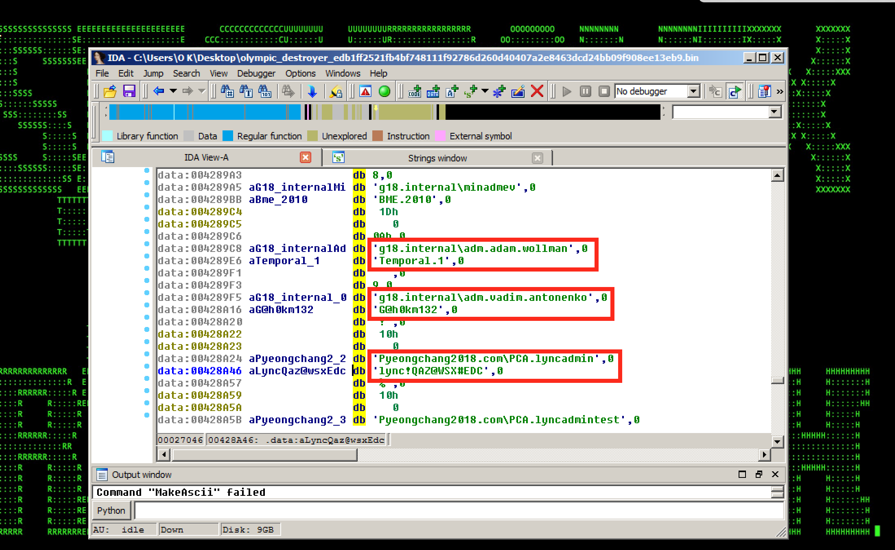The height and width of the screenshot is (550, 895).
Task: Switch to the Strings window tab
Action: pyautogui.click(x=437, y=158)
